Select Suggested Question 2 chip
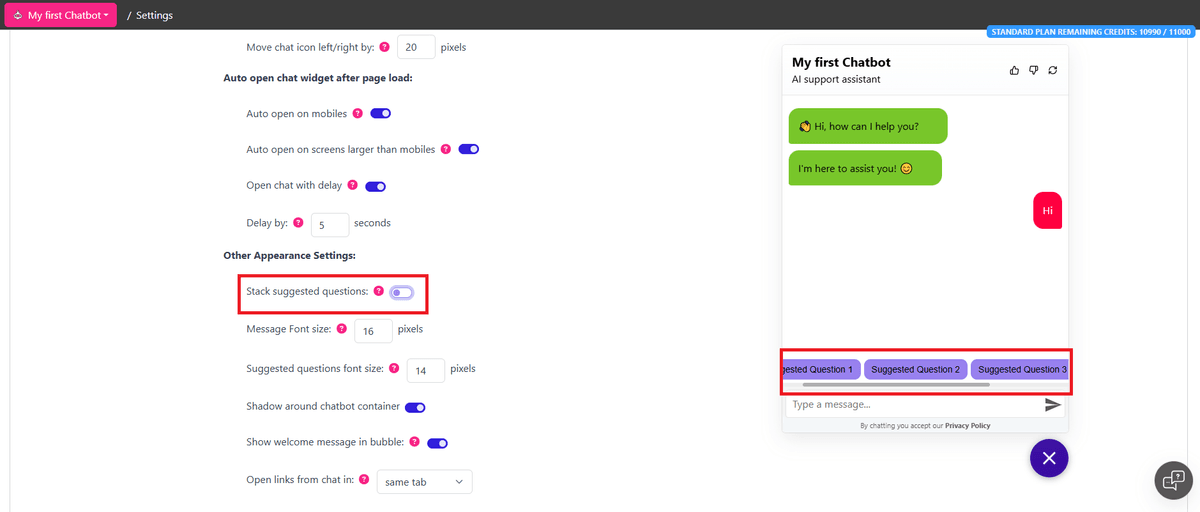 (x=915, y=369)
